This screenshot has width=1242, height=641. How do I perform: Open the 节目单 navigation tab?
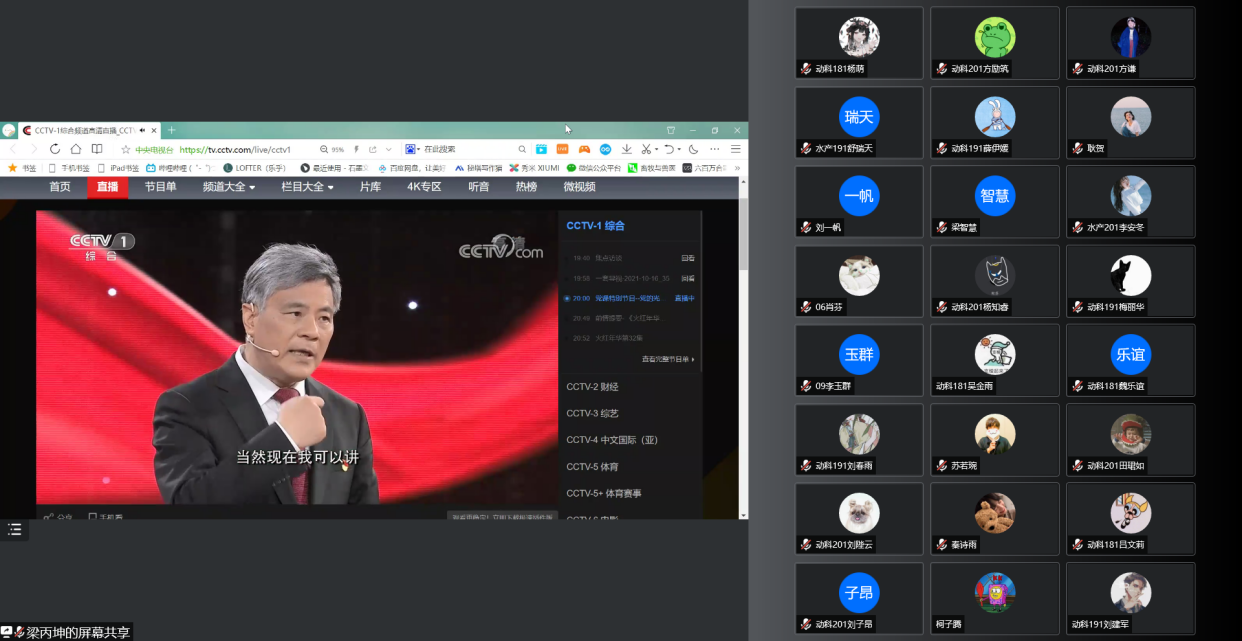(x=160, y=187)
